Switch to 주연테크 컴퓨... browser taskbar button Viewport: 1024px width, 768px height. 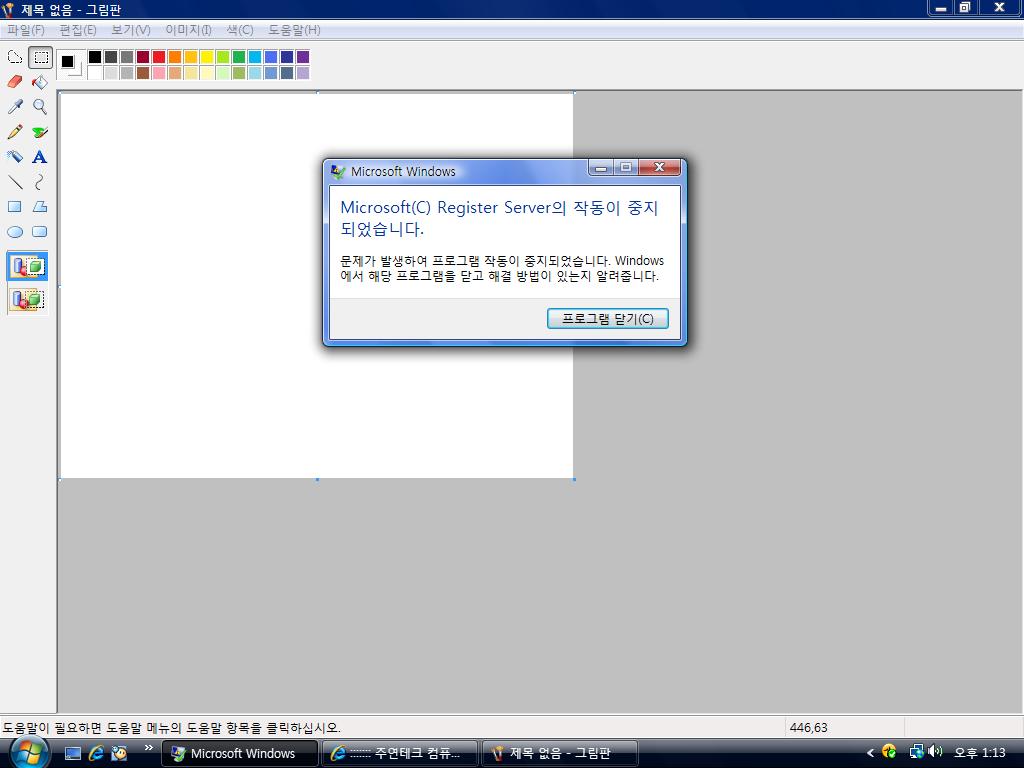coord(400,754)
